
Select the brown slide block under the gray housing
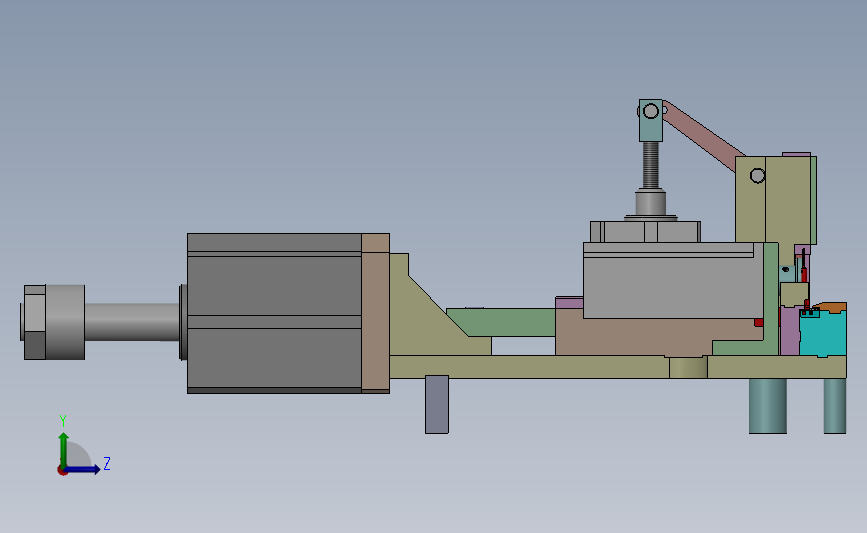click(x=636, y=337)
